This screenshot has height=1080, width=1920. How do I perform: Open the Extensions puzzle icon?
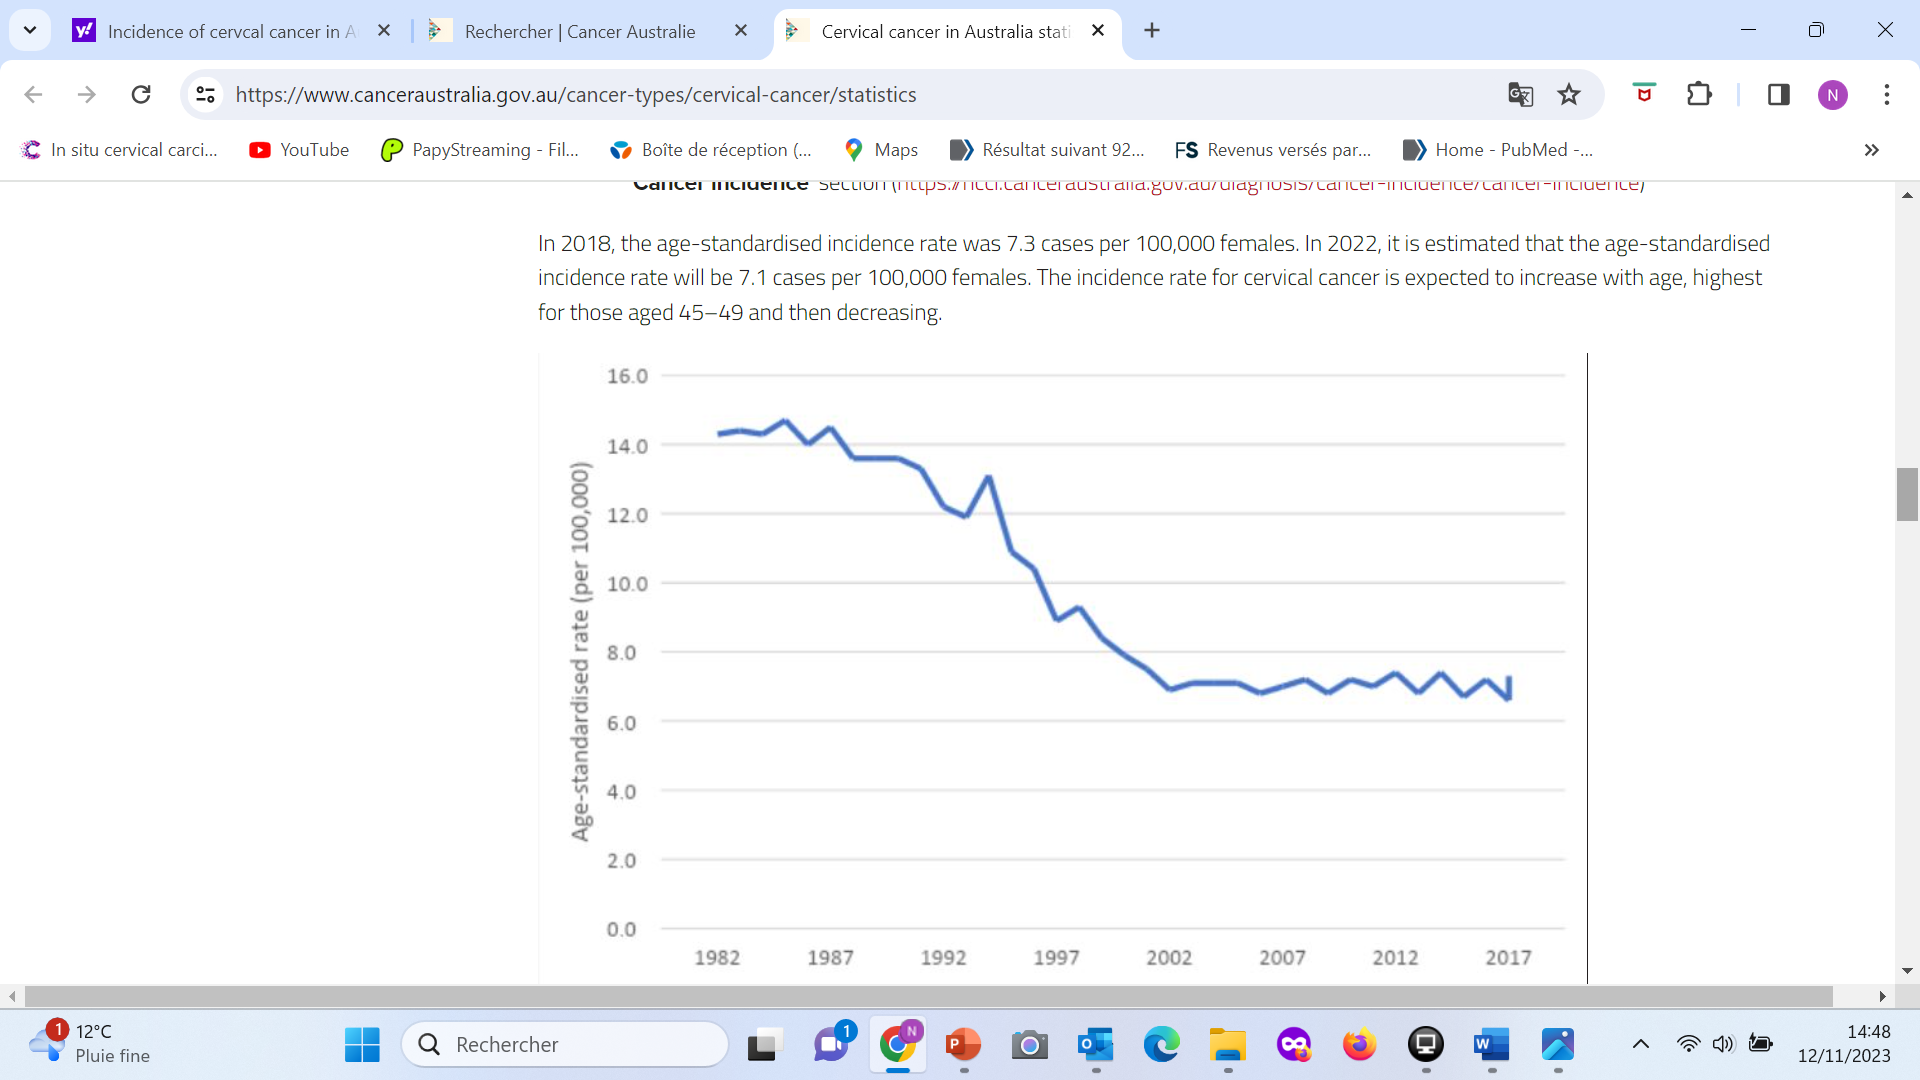pyautogui.click(x=1699, y=95)
